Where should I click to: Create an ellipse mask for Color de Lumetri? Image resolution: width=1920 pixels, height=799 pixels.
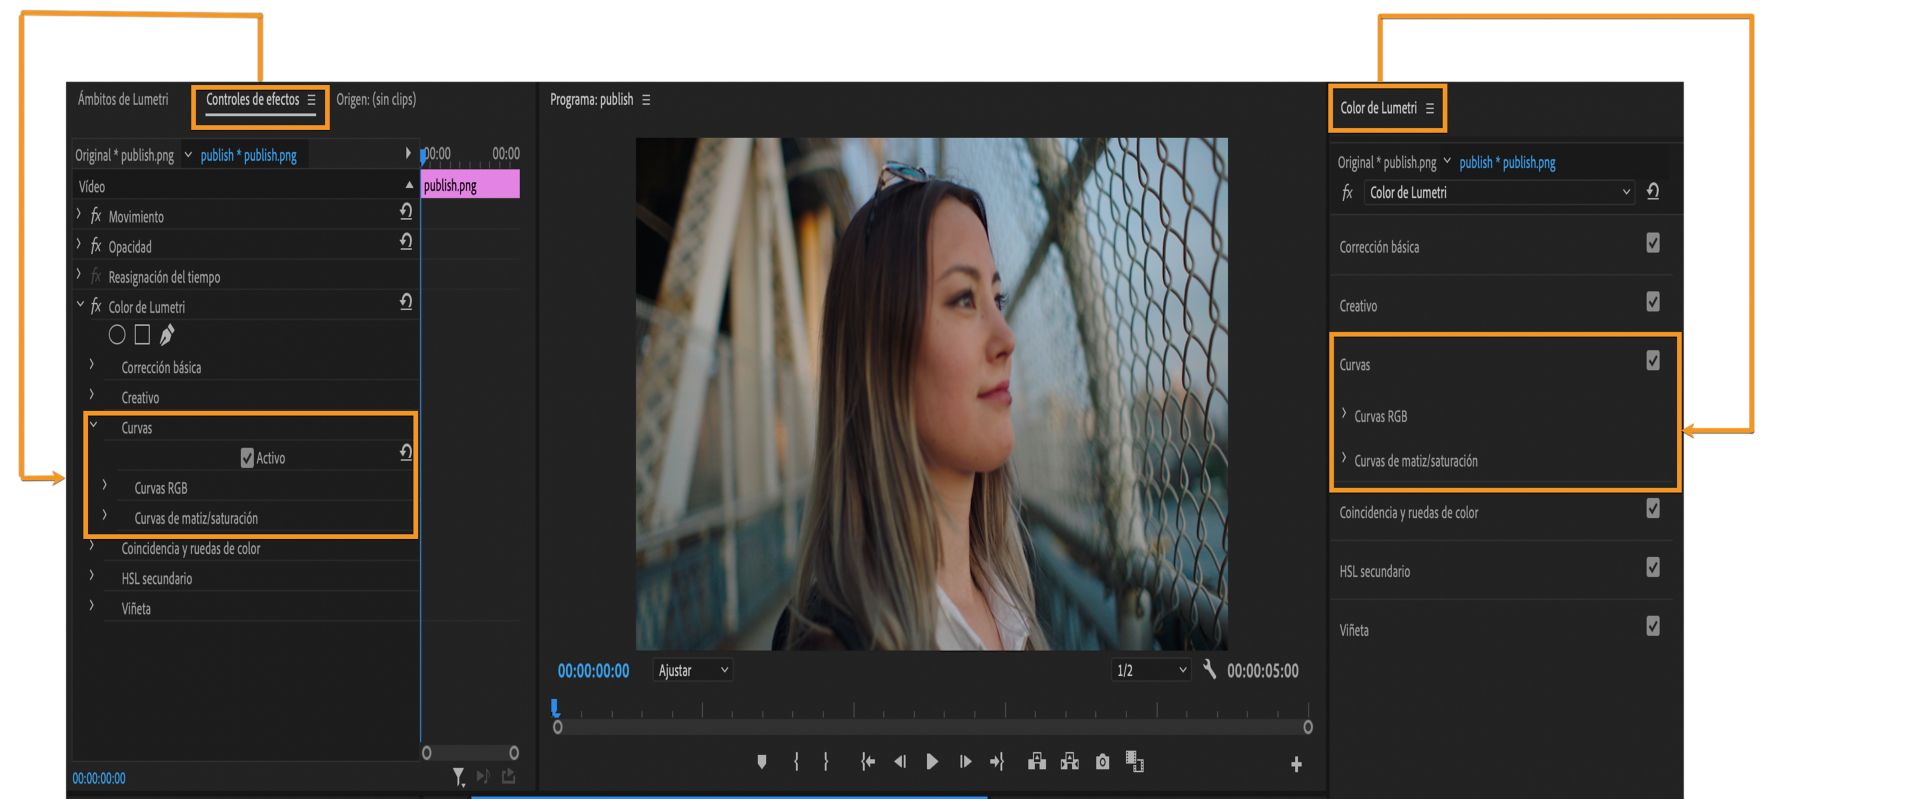pyautogui.click(x=117, y=335)
